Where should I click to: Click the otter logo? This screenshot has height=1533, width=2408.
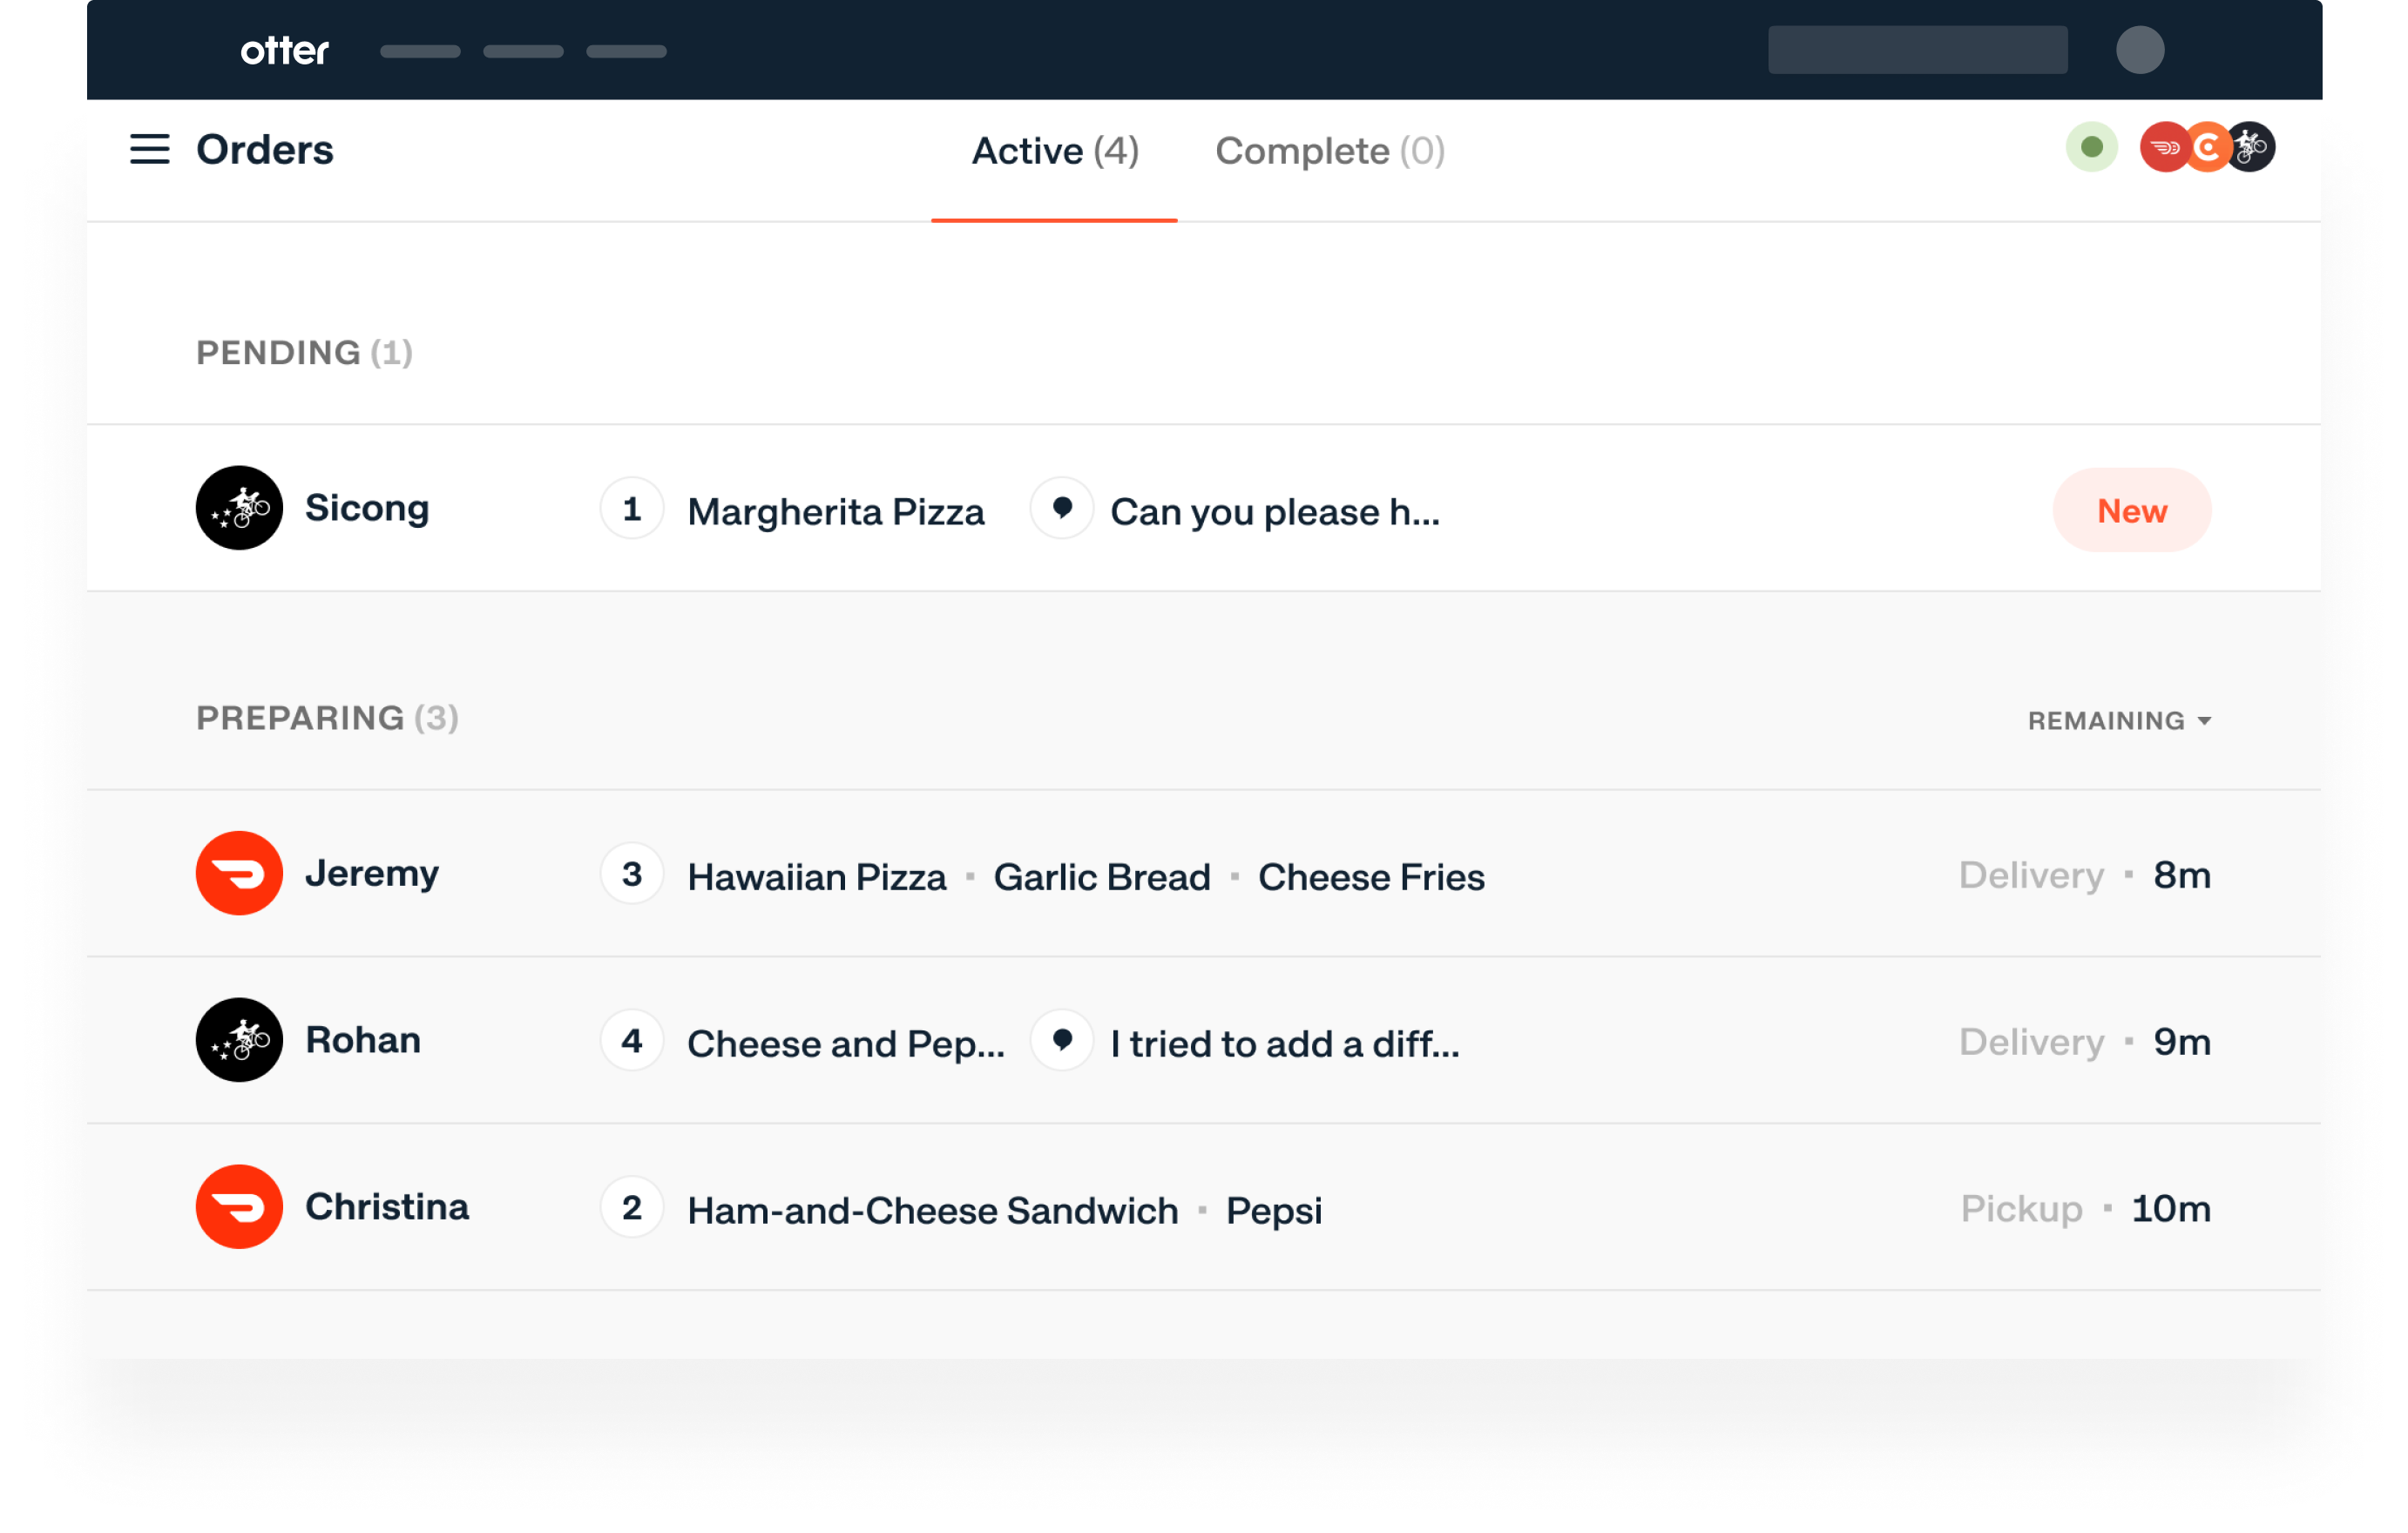pos(284,50)
